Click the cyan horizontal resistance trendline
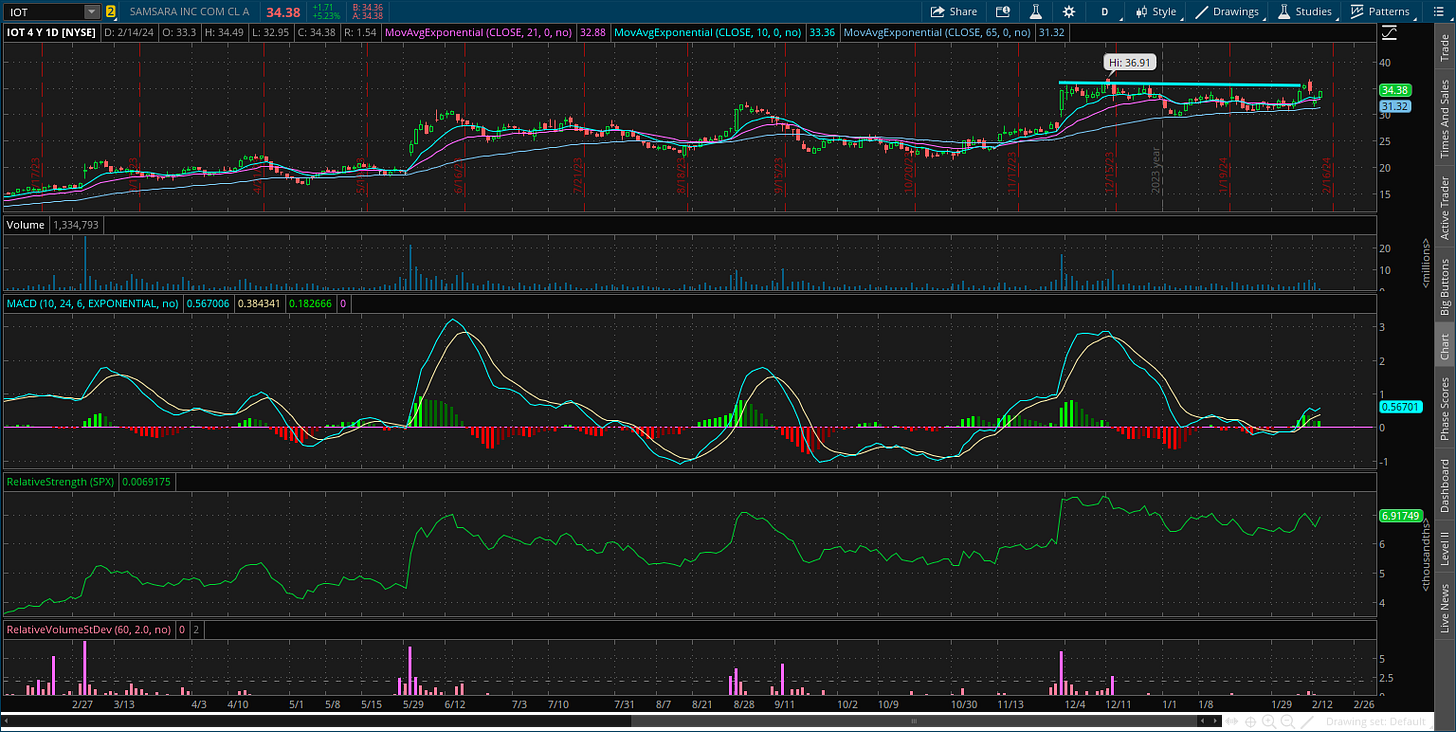This screenshot has width=1456, height=732. (x=1180, y=84)
